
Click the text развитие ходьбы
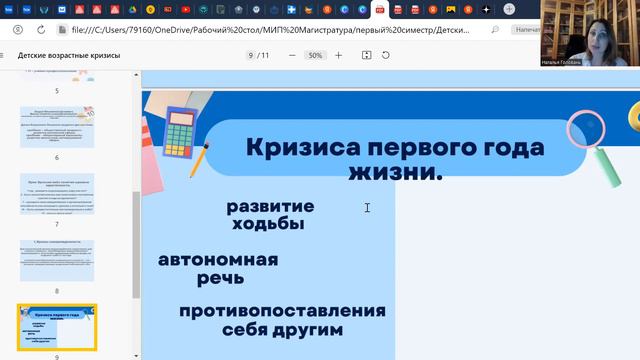[x=270, y=215]
